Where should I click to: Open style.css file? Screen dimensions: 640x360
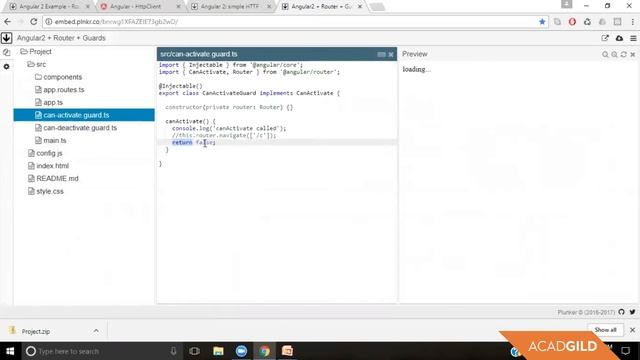click(x=45, y=191)
